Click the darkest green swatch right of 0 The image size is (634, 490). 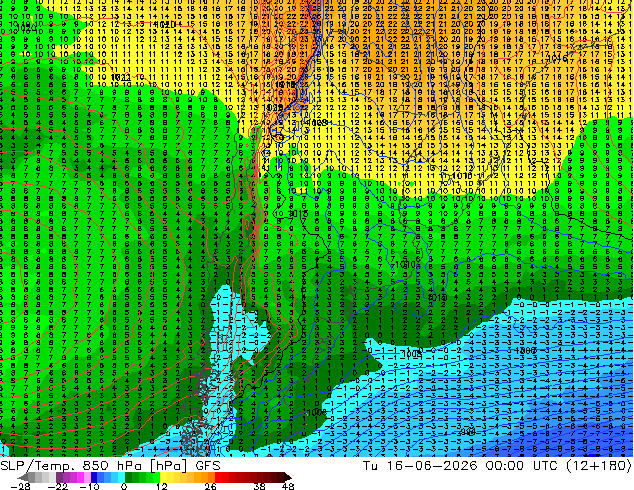tap(129, 477)
